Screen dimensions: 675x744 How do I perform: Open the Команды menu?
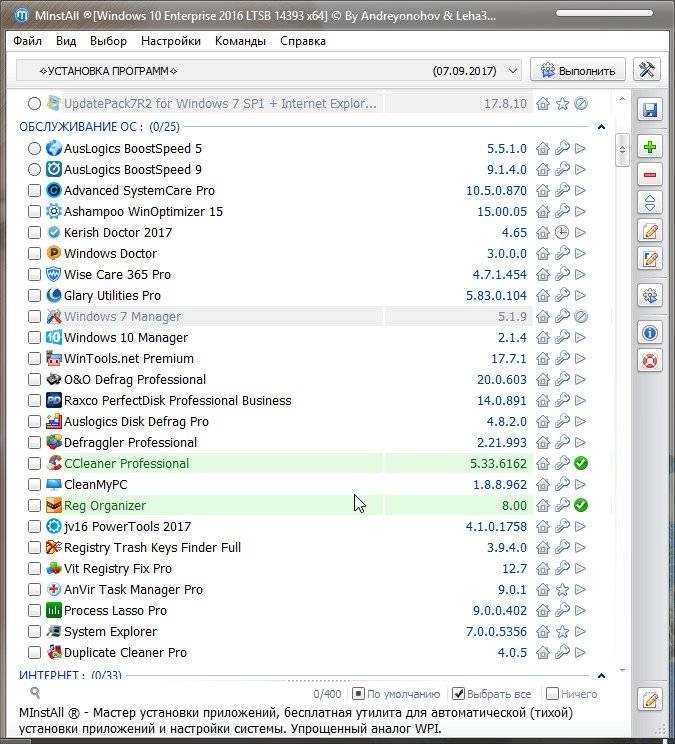[x=240, y=41]
